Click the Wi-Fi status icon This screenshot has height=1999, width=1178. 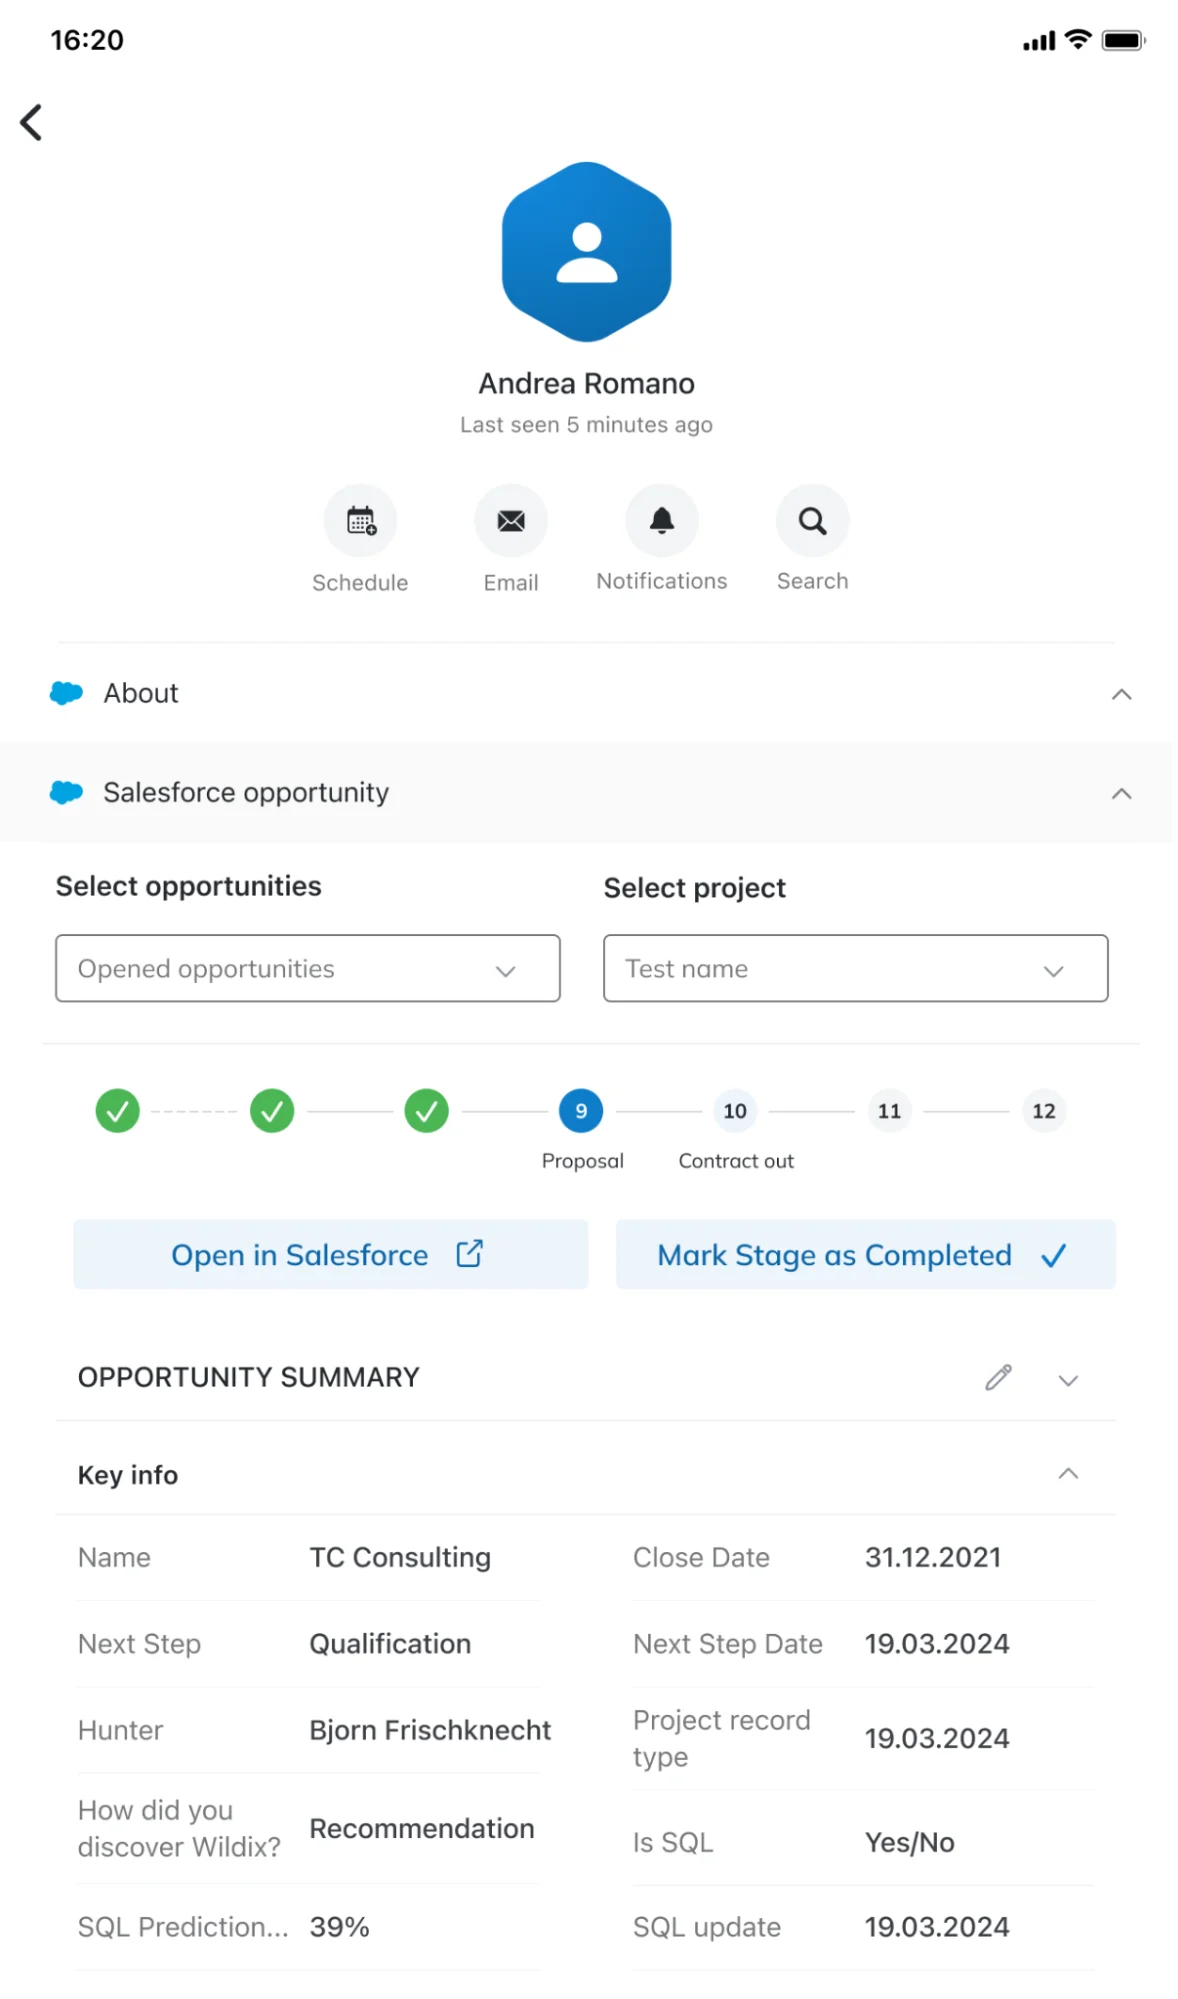point(1078,40)
